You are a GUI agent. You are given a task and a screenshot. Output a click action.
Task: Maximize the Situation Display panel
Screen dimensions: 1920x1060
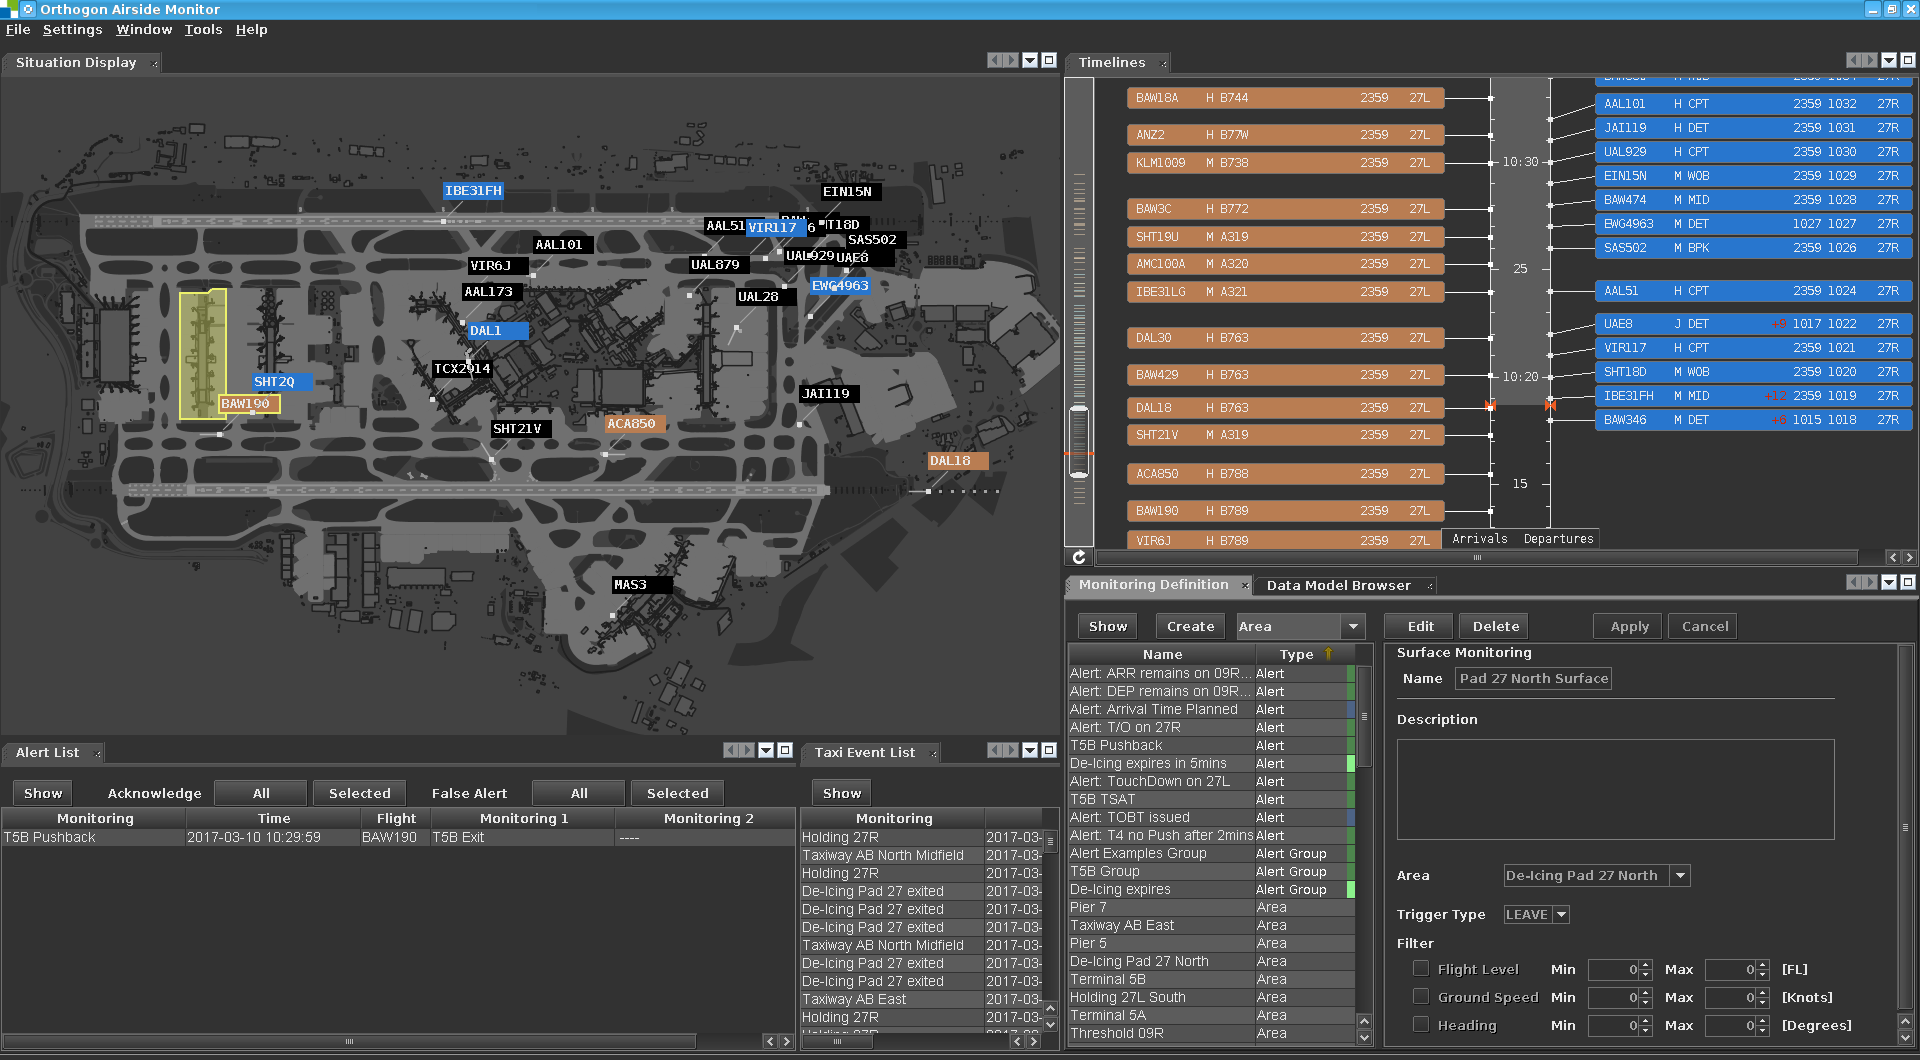click(x=1049, y=60)
